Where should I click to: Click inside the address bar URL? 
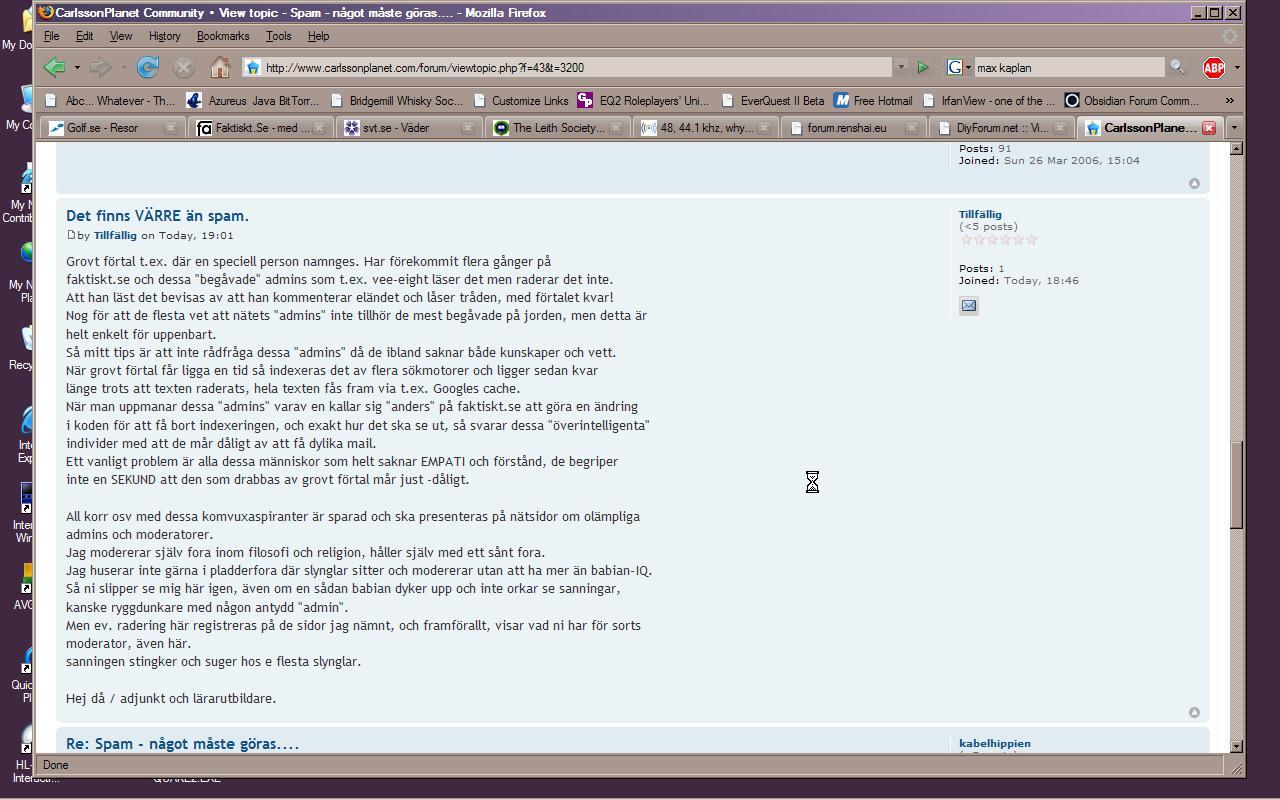[570, 67]
